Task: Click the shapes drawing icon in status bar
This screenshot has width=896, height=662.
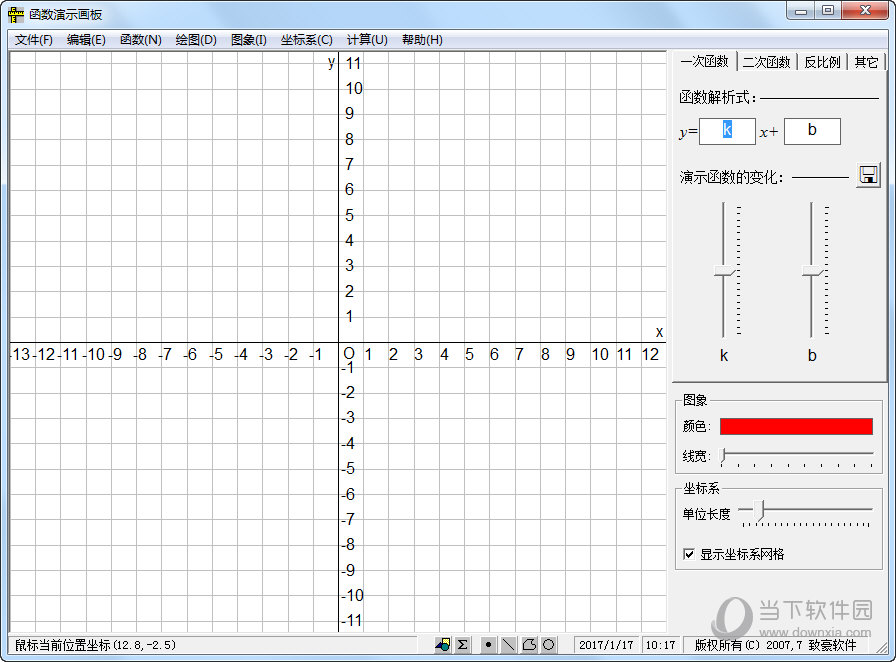Action: 442,645
